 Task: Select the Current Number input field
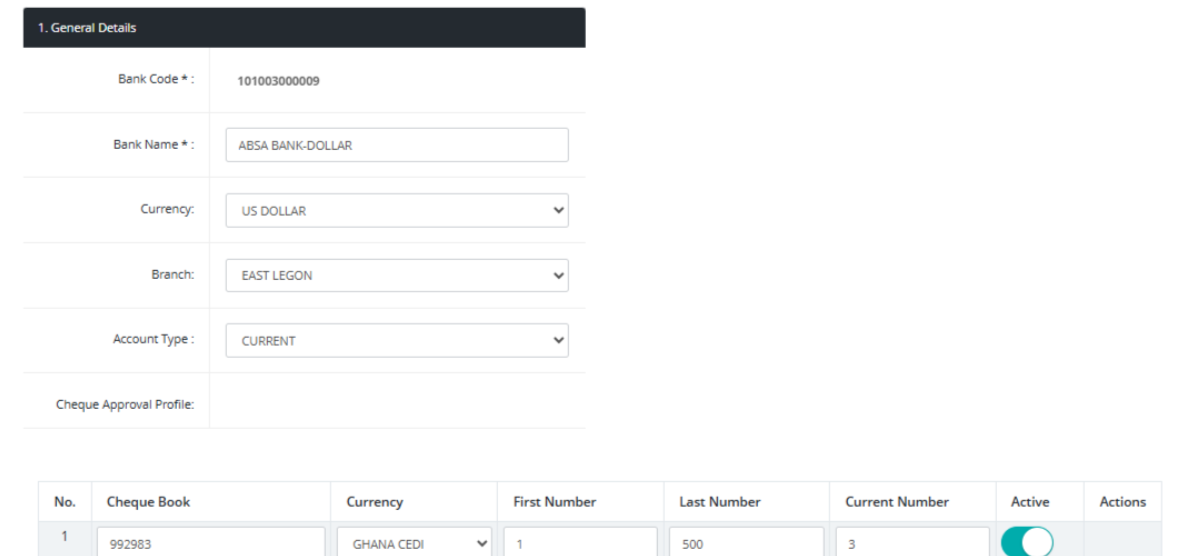click(x=912, y=544)
